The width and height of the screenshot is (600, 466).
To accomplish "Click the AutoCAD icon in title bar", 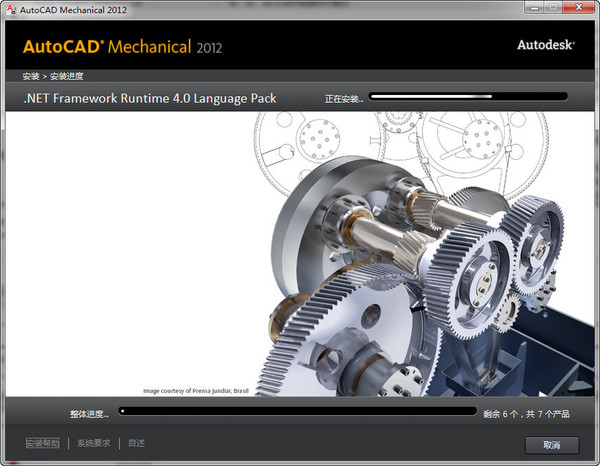I will 11,9.
